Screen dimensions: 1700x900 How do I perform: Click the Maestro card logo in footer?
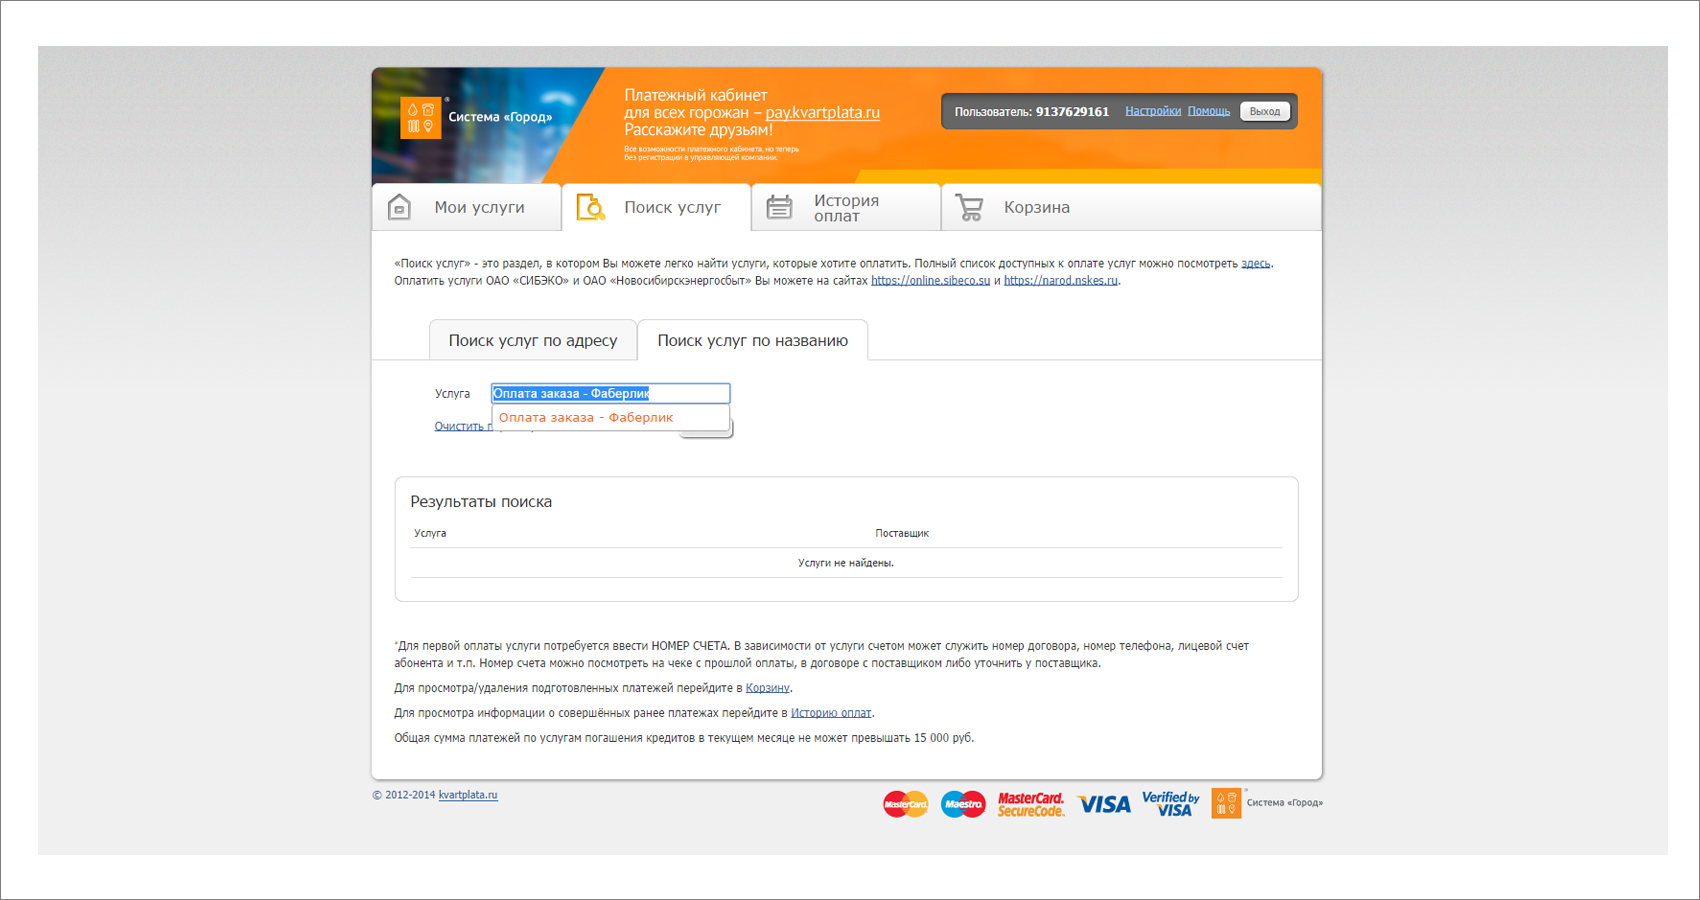[963, 804]
